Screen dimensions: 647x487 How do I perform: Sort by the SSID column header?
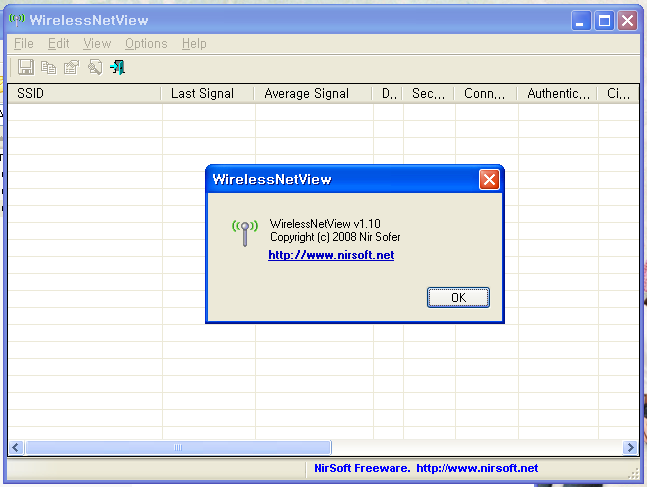tap(85, 93)
